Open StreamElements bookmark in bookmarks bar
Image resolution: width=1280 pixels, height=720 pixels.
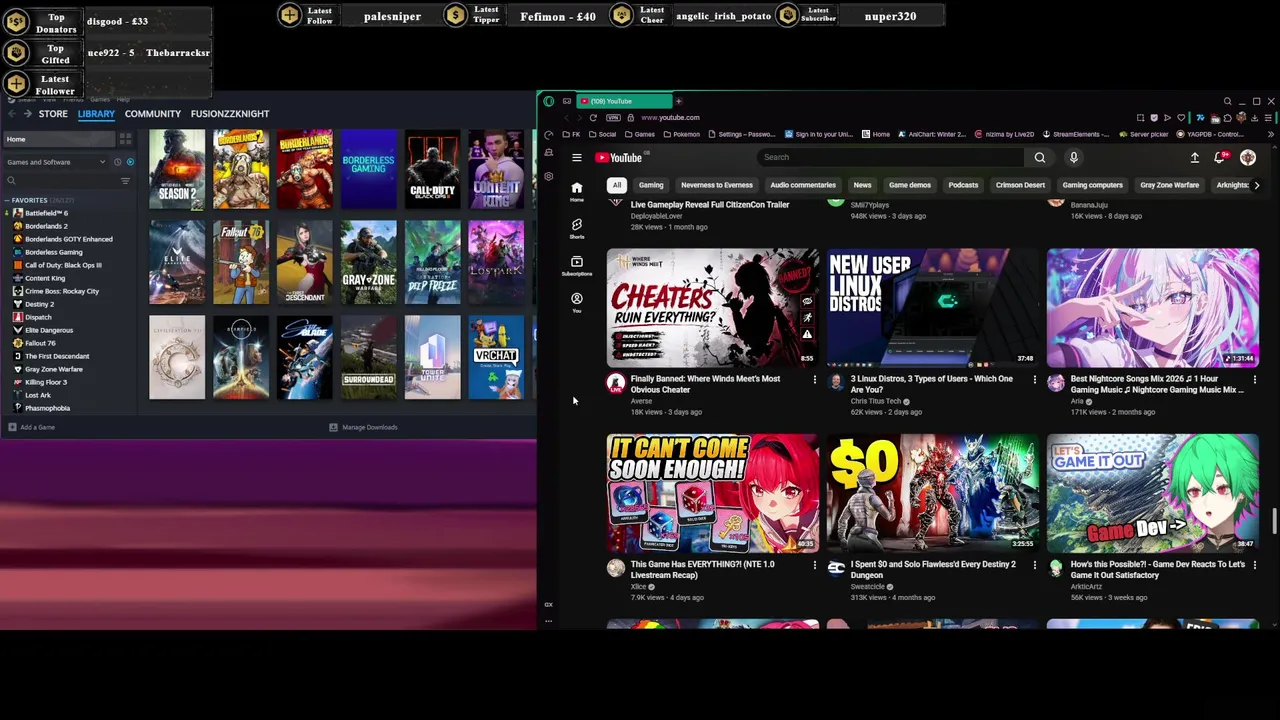pyautogui.click(x=1077, y=135)
